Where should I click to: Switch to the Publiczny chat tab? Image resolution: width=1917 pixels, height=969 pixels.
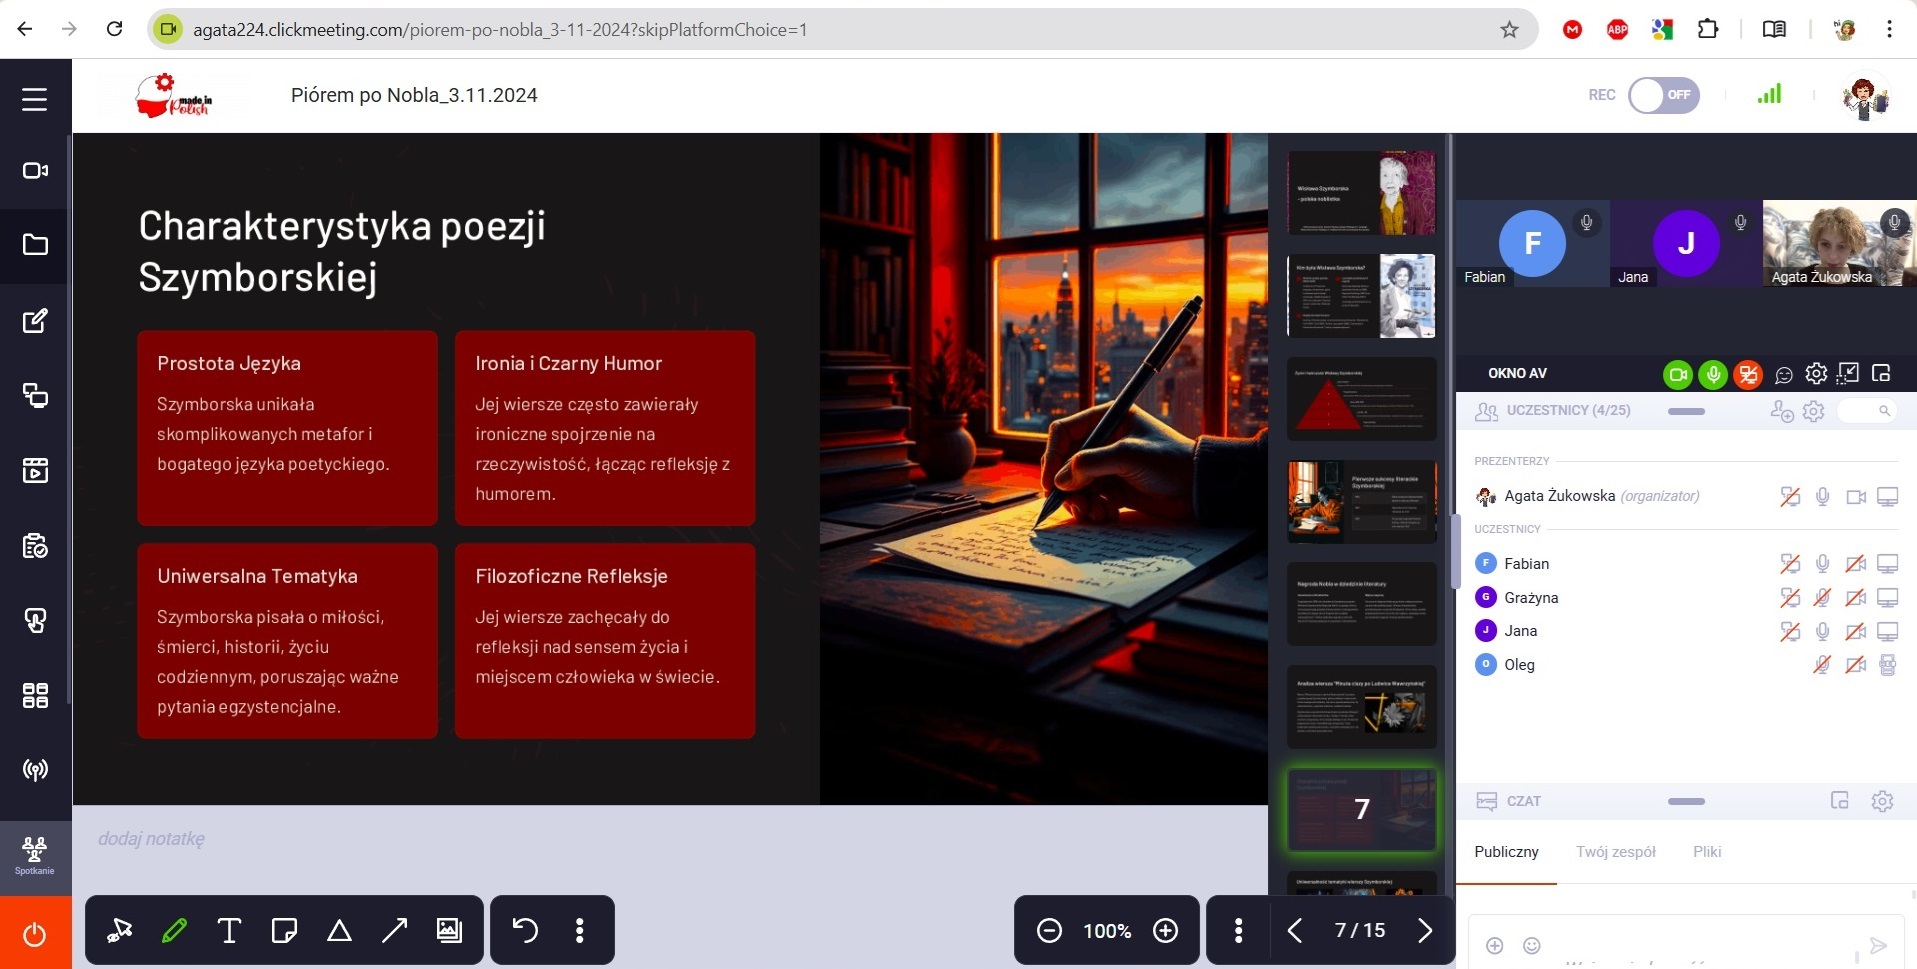[x=1506, y=852]
